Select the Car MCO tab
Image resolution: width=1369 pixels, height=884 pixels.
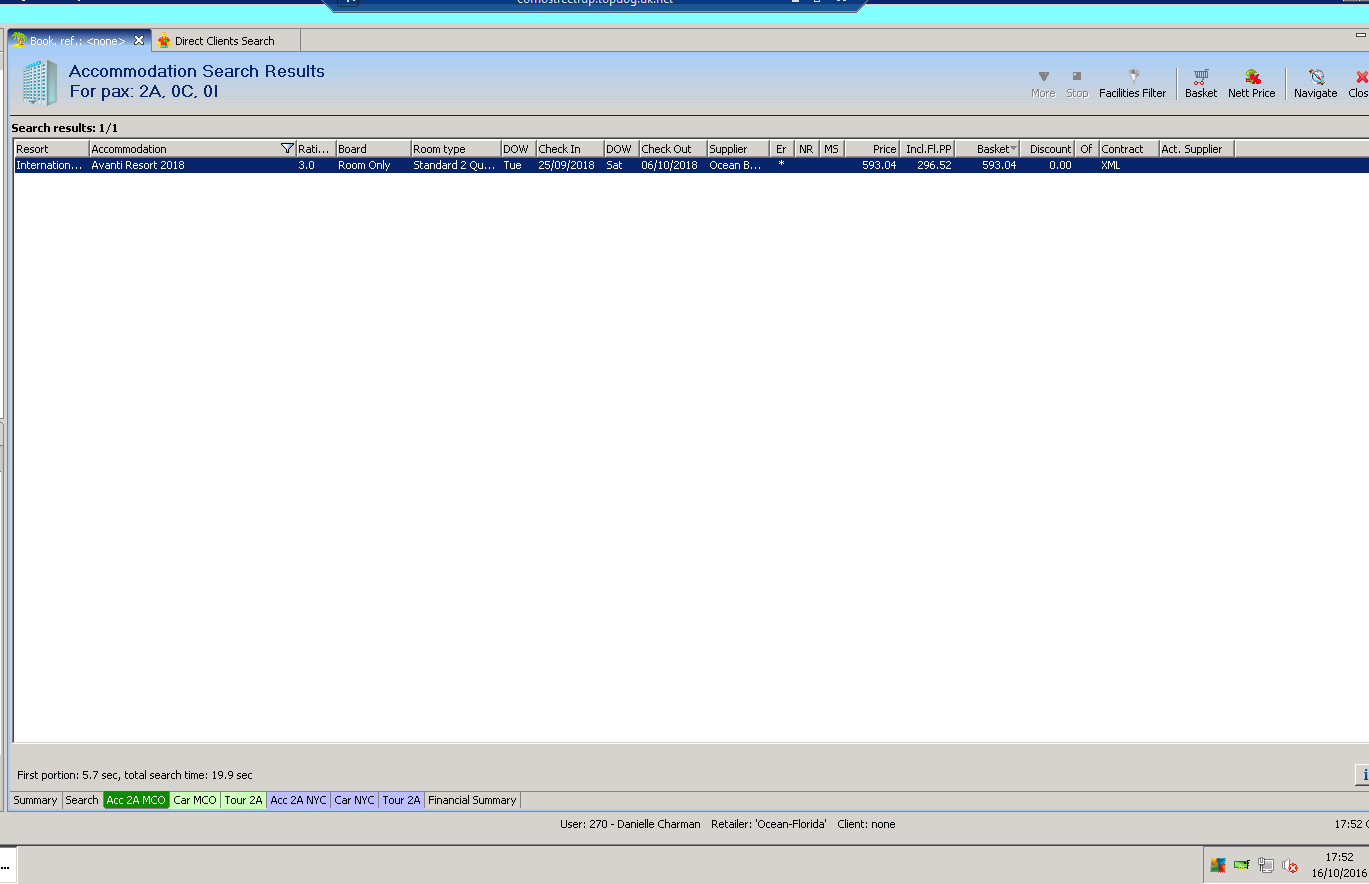195,800
